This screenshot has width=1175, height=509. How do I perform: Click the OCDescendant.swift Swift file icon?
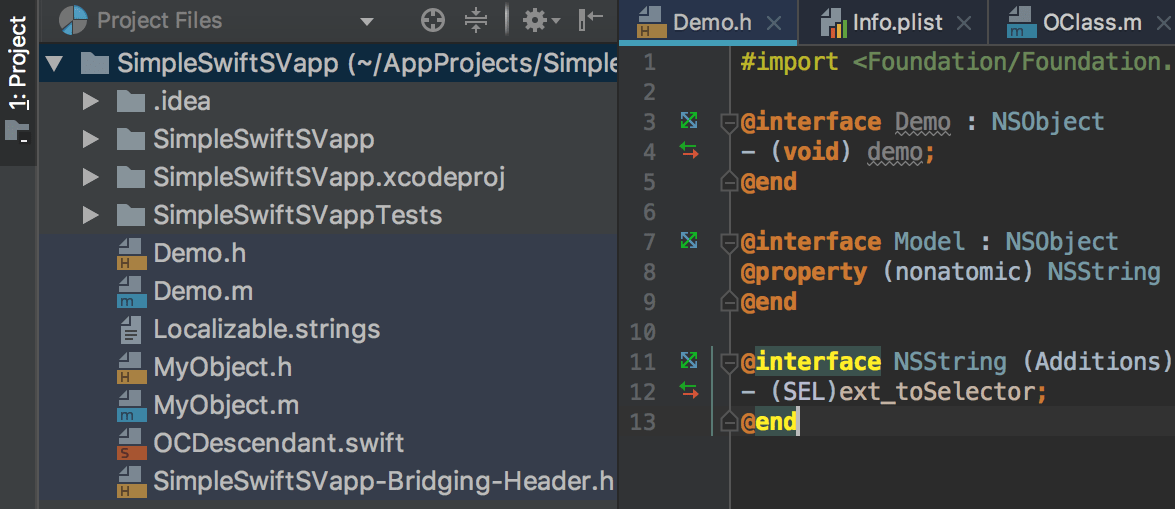click(x=131, y=445)
